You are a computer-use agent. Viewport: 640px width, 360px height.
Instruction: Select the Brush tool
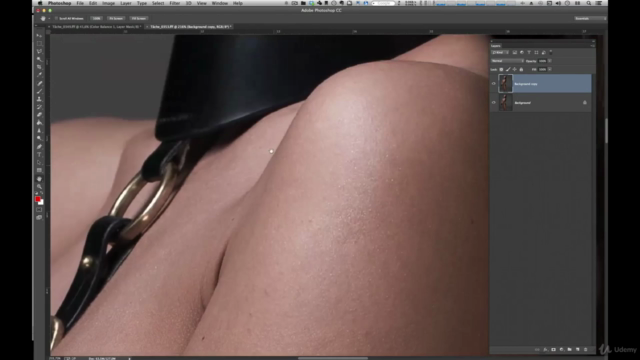(x=39, y=91)
